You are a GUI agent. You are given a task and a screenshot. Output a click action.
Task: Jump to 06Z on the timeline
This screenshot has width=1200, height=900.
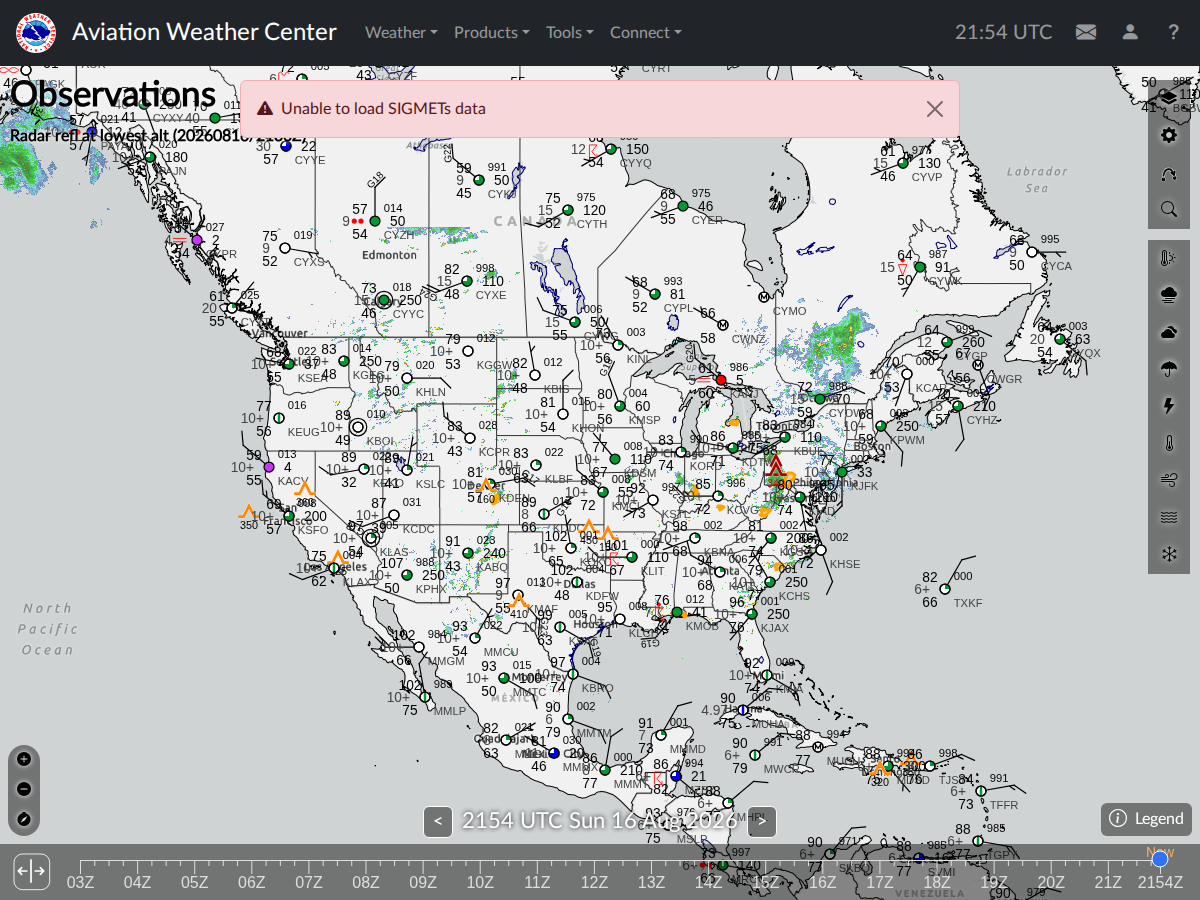(x=252, y=881)
